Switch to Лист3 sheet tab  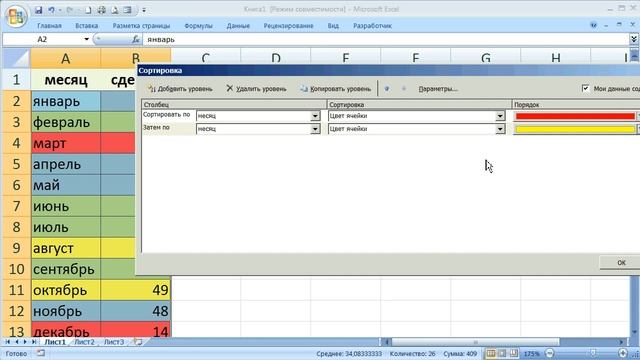pos(114,342)
